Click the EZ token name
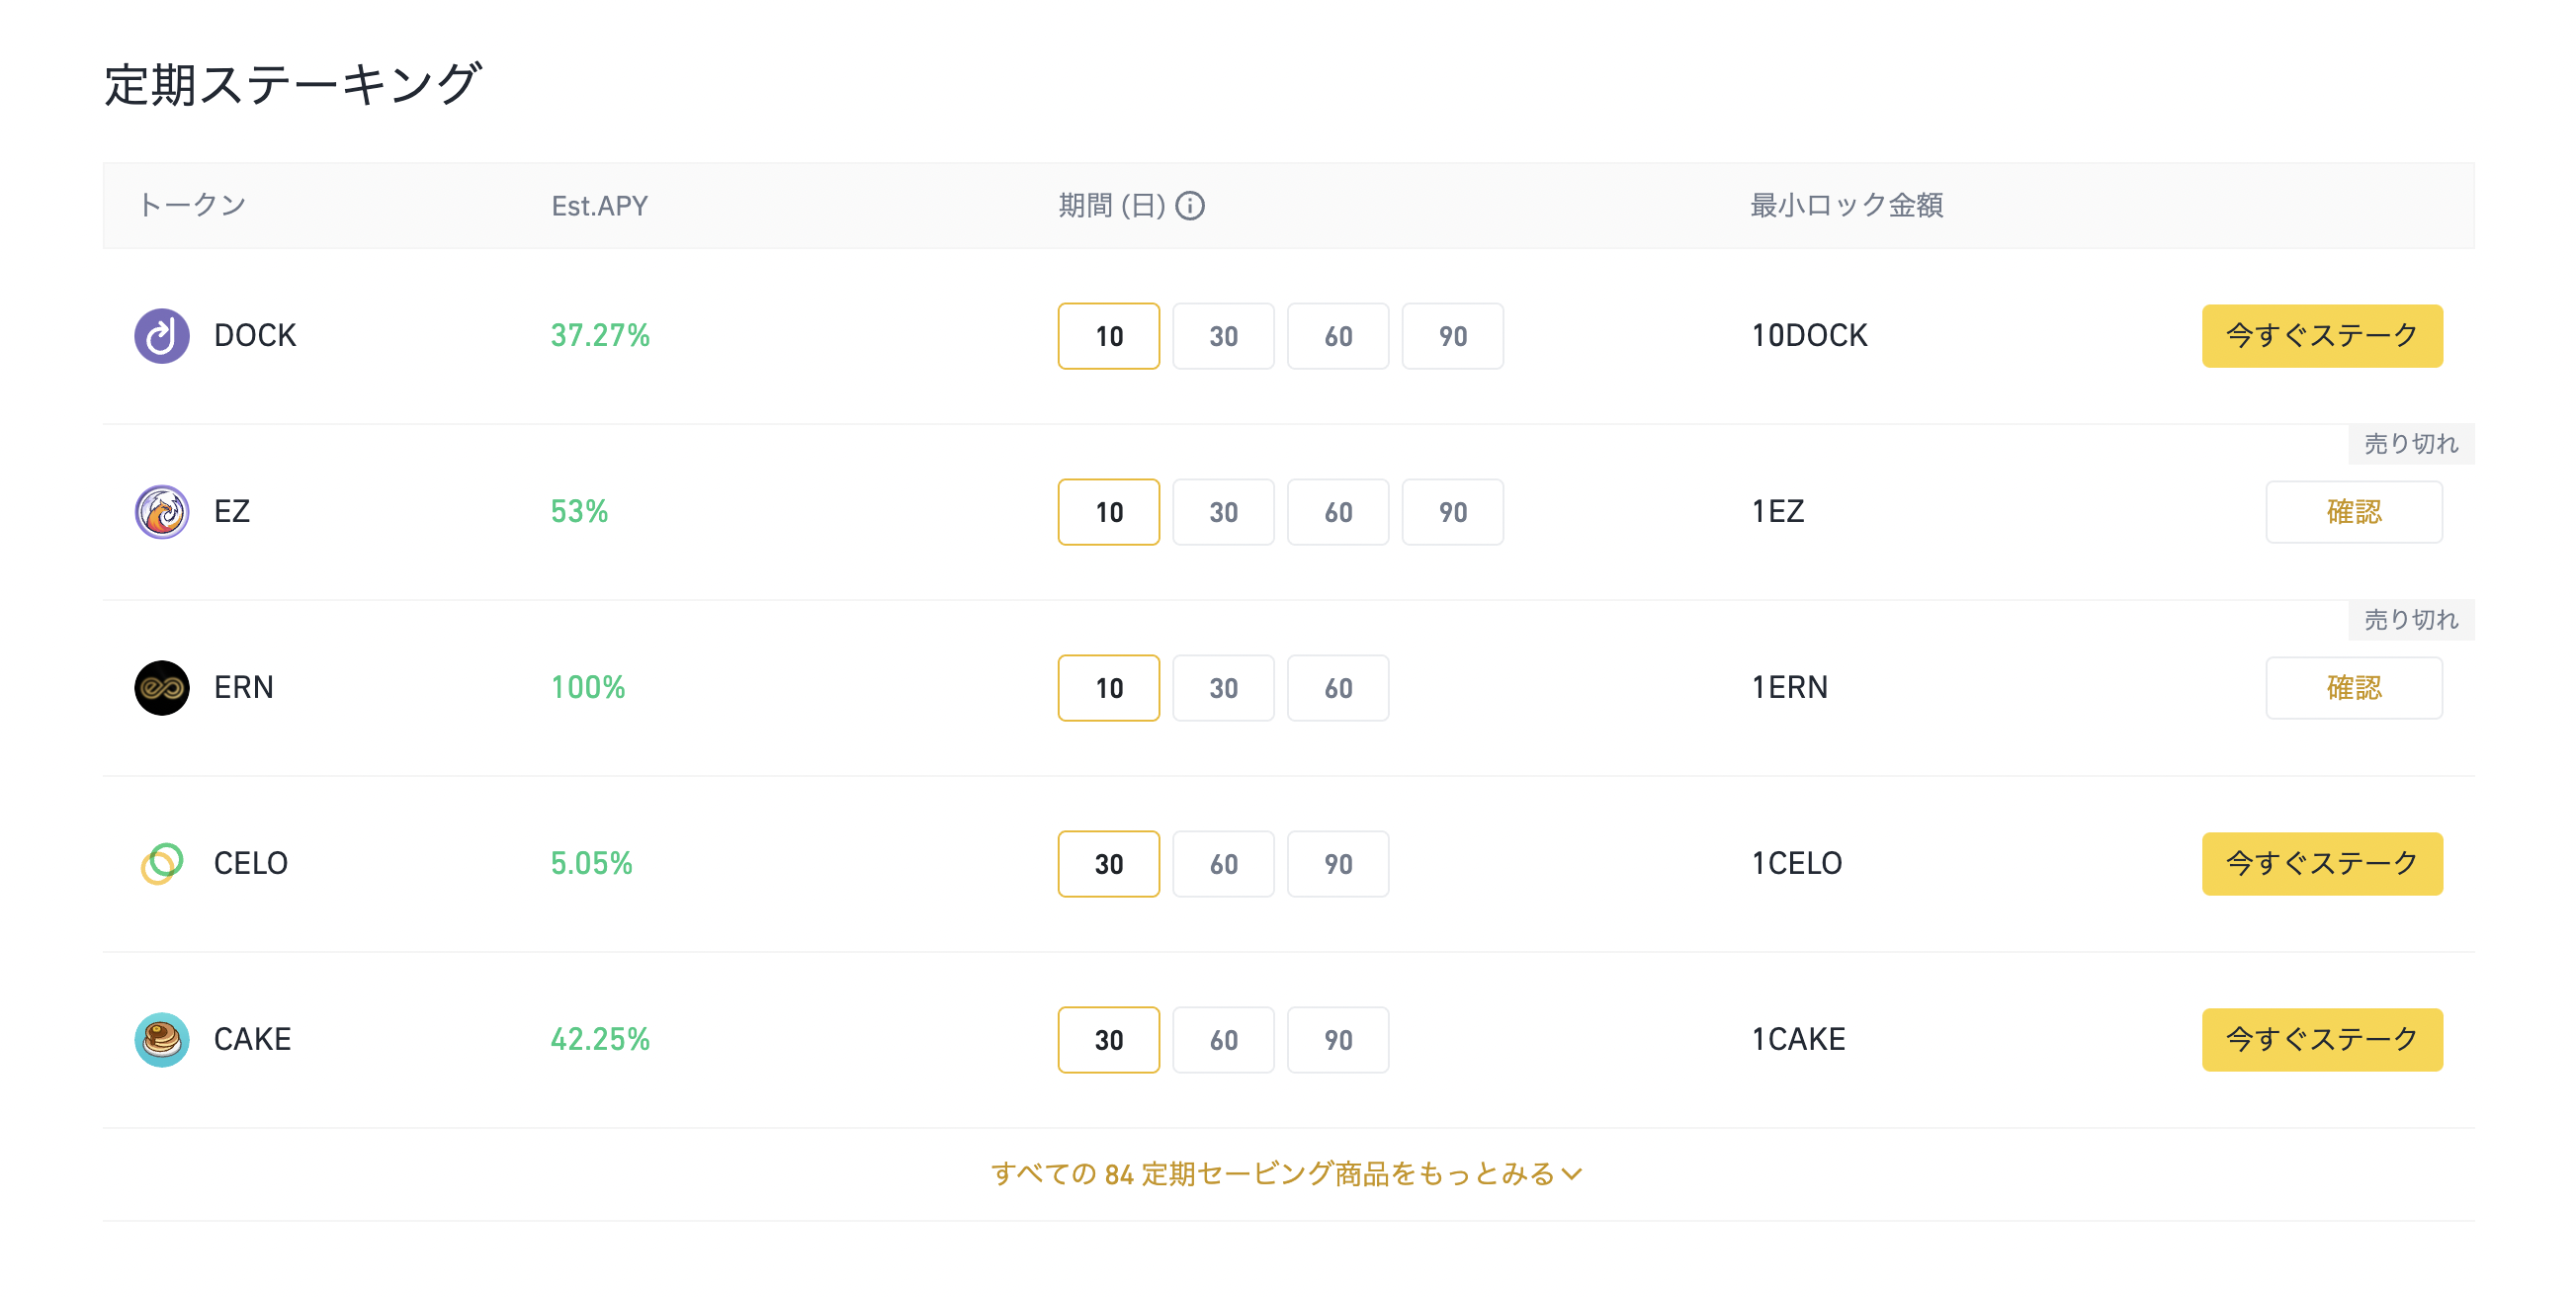This screenshot has height=1297, width=2576. (x=232, y=512)
